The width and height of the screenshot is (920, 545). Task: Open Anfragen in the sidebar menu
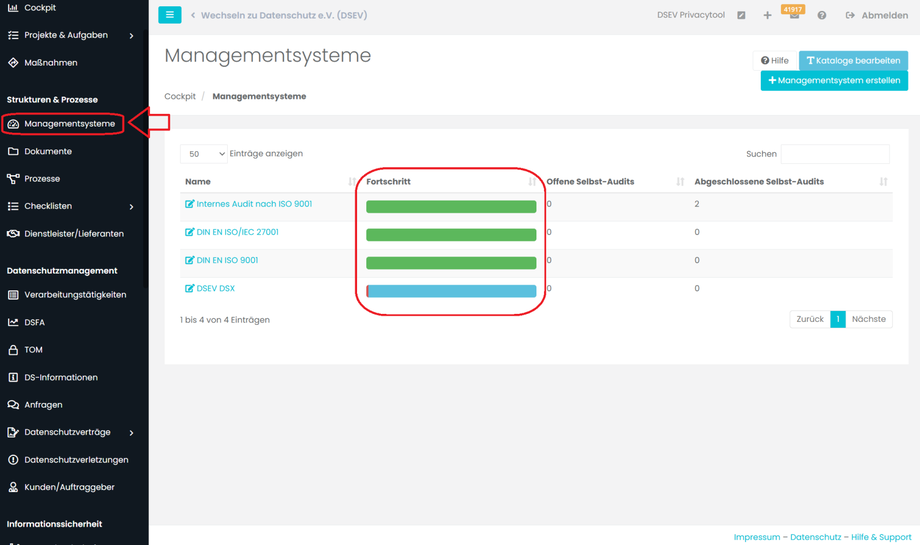43,405
